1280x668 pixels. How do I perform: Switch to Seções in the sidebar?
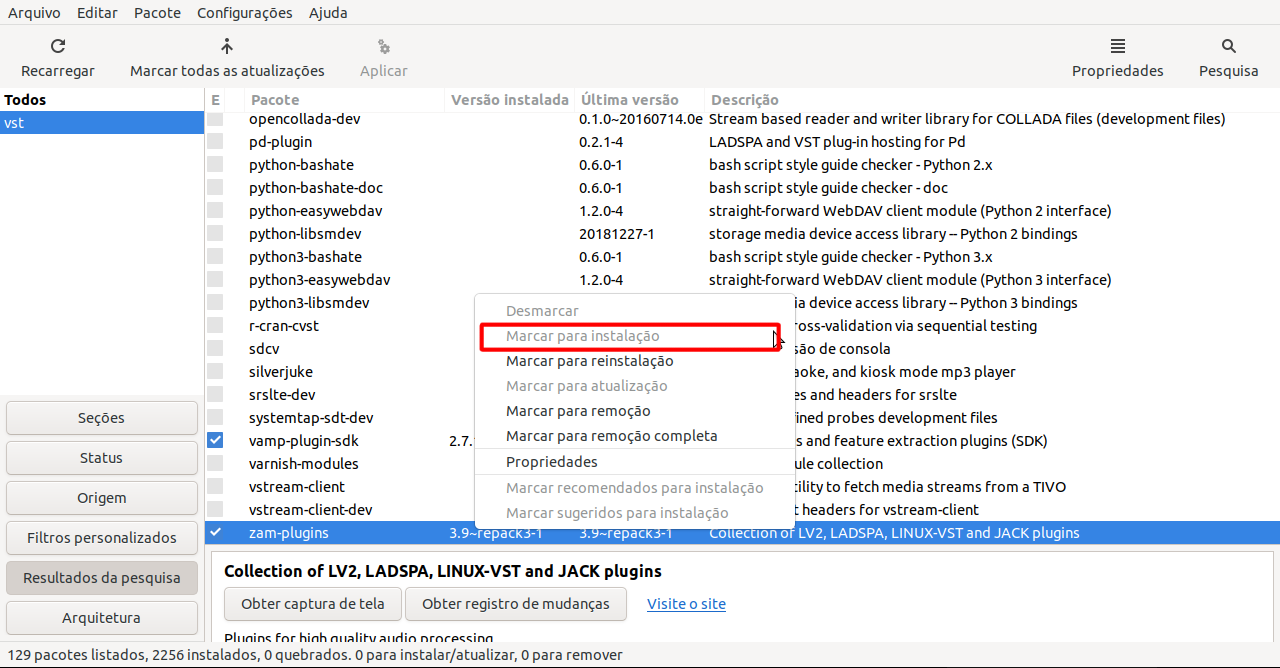[x=101, y=417]
